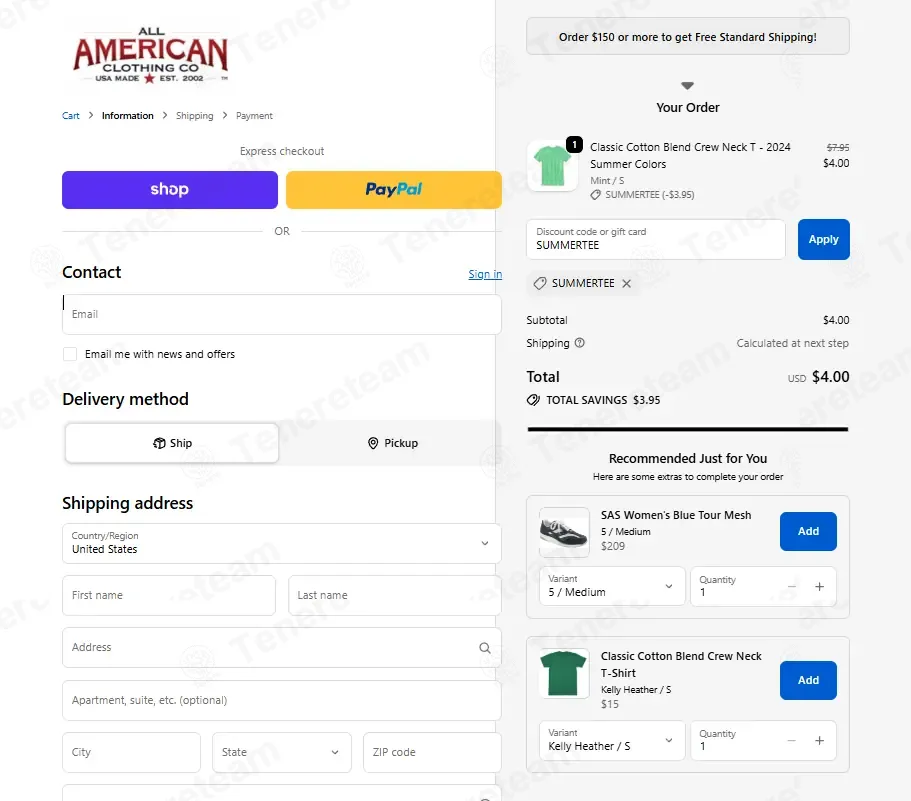The image size is (911, 801).
Task: Click the Sign in link
Action: (x=485, y=274)
